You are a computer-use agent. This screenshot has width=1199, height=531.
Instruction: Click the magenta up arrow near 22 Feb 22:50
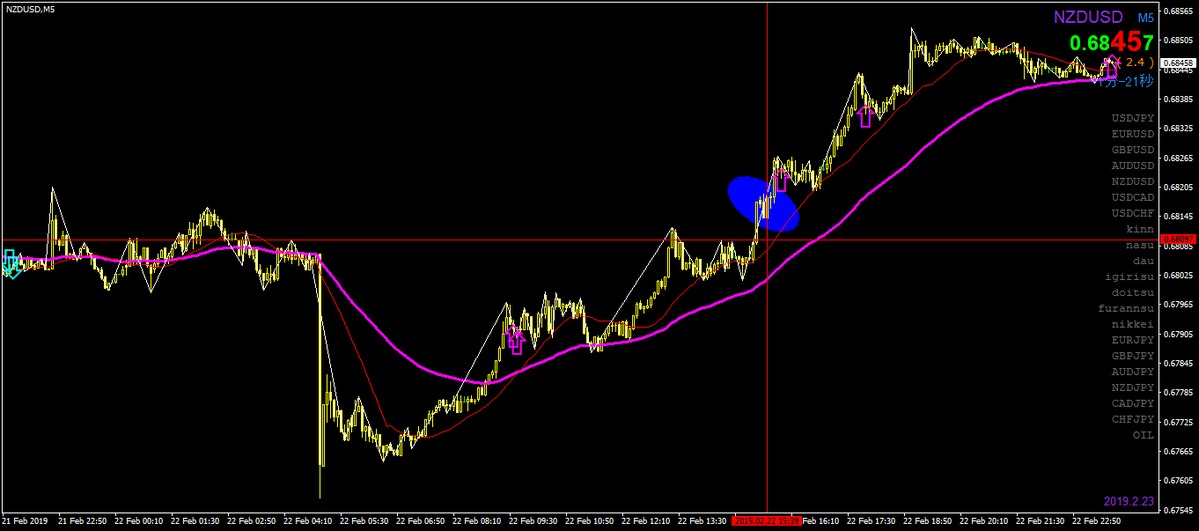tap(1110, 67)
